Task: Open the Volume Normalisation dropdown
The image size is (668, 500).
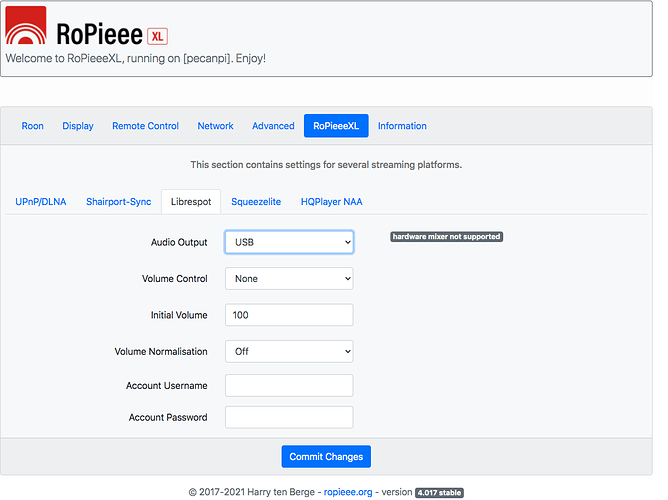Action: tap(289, 351)
